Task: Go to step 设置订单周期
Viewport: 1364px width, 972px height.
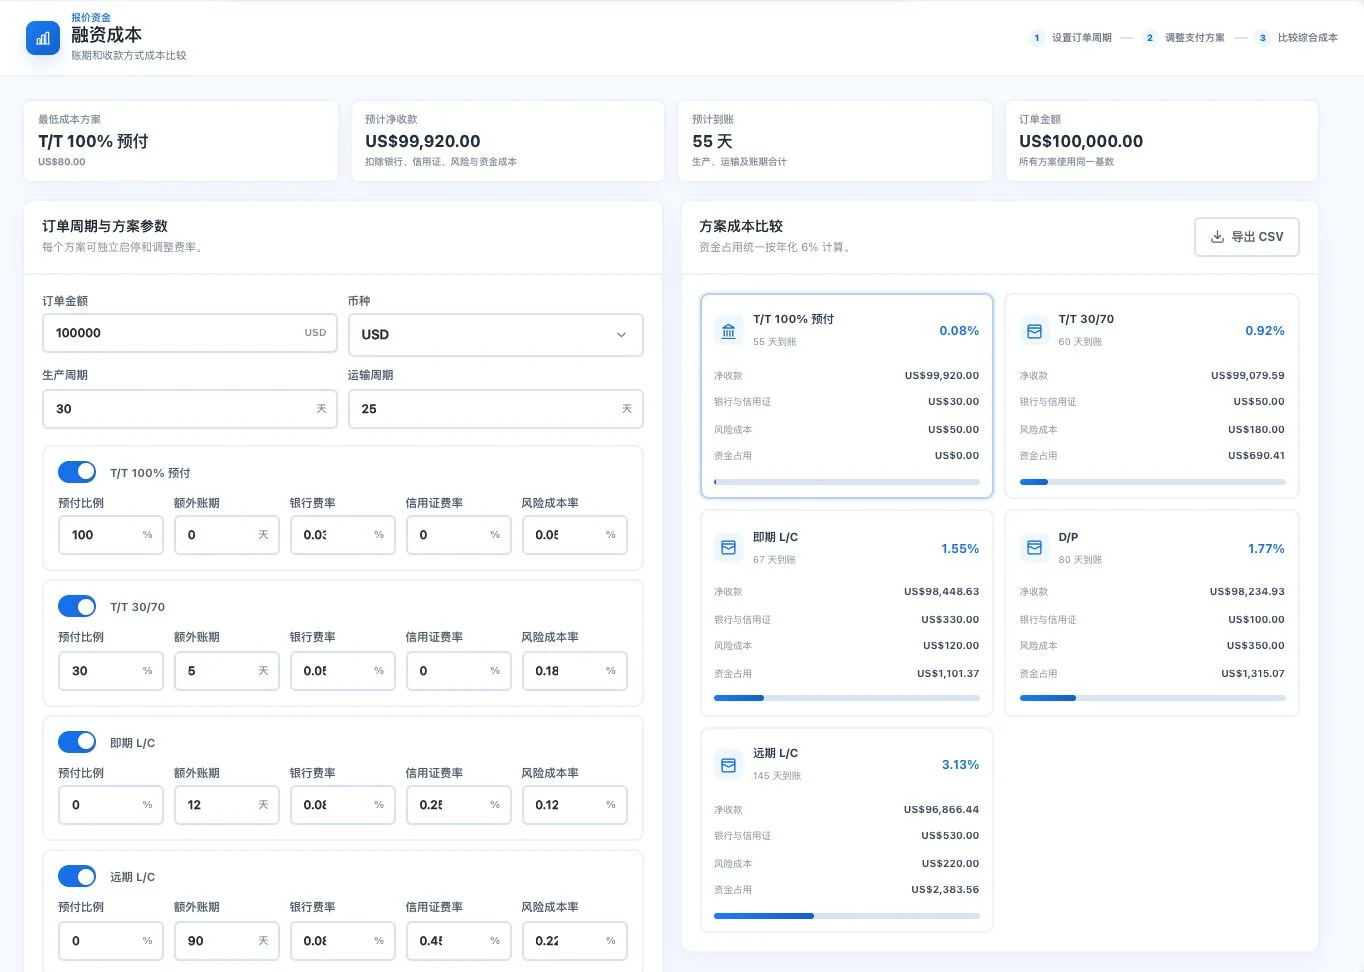Action: (x=1071, y=38)
